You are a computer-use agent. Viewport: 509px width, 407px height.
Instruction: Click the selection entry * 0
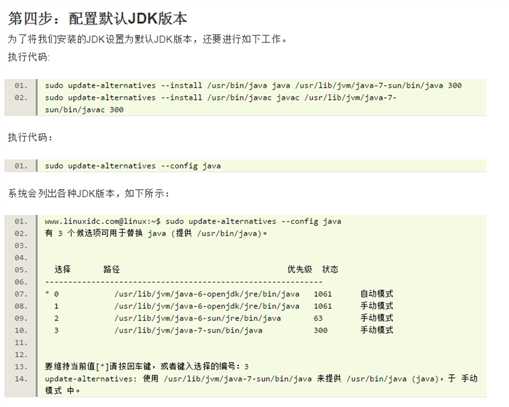coord(52,294)
